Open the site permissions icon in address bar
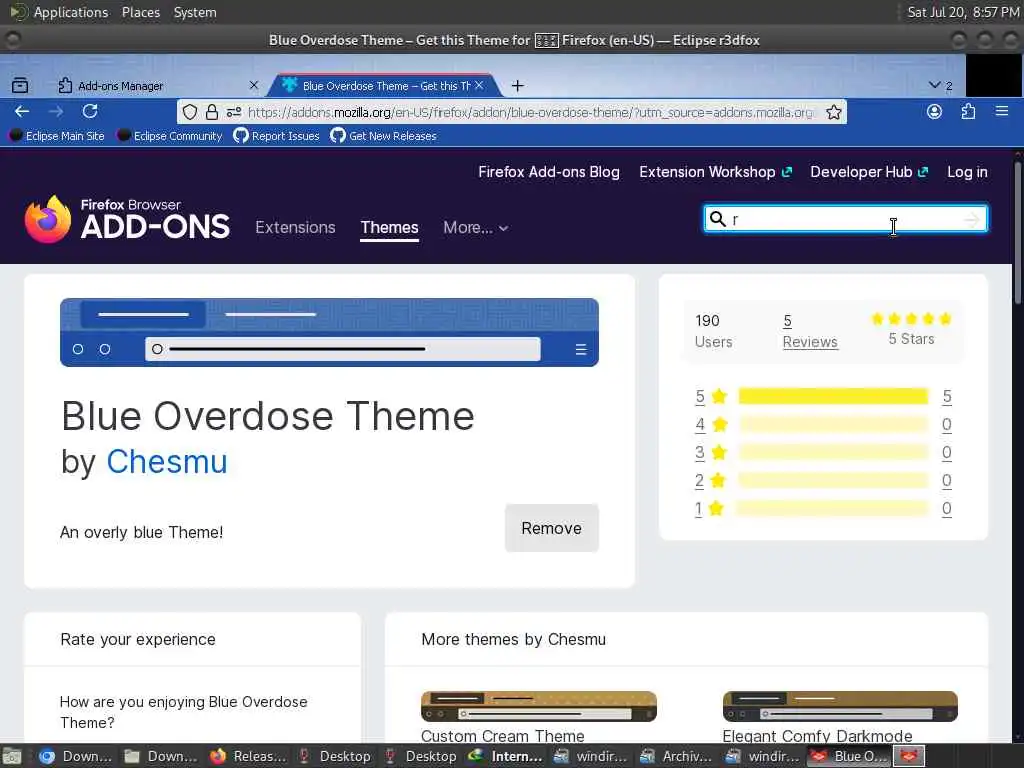Image resolution: width=1024 pixels, height=768 pixels. click(234, 112)
